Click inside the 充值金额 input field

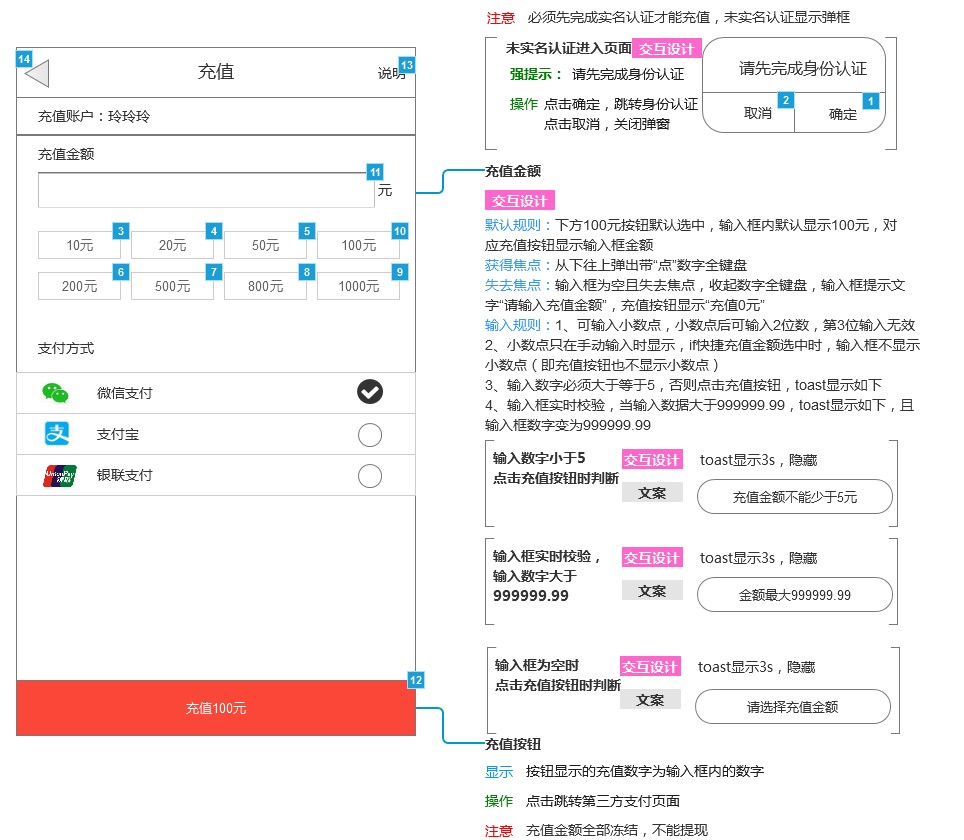tap(205, 190)
